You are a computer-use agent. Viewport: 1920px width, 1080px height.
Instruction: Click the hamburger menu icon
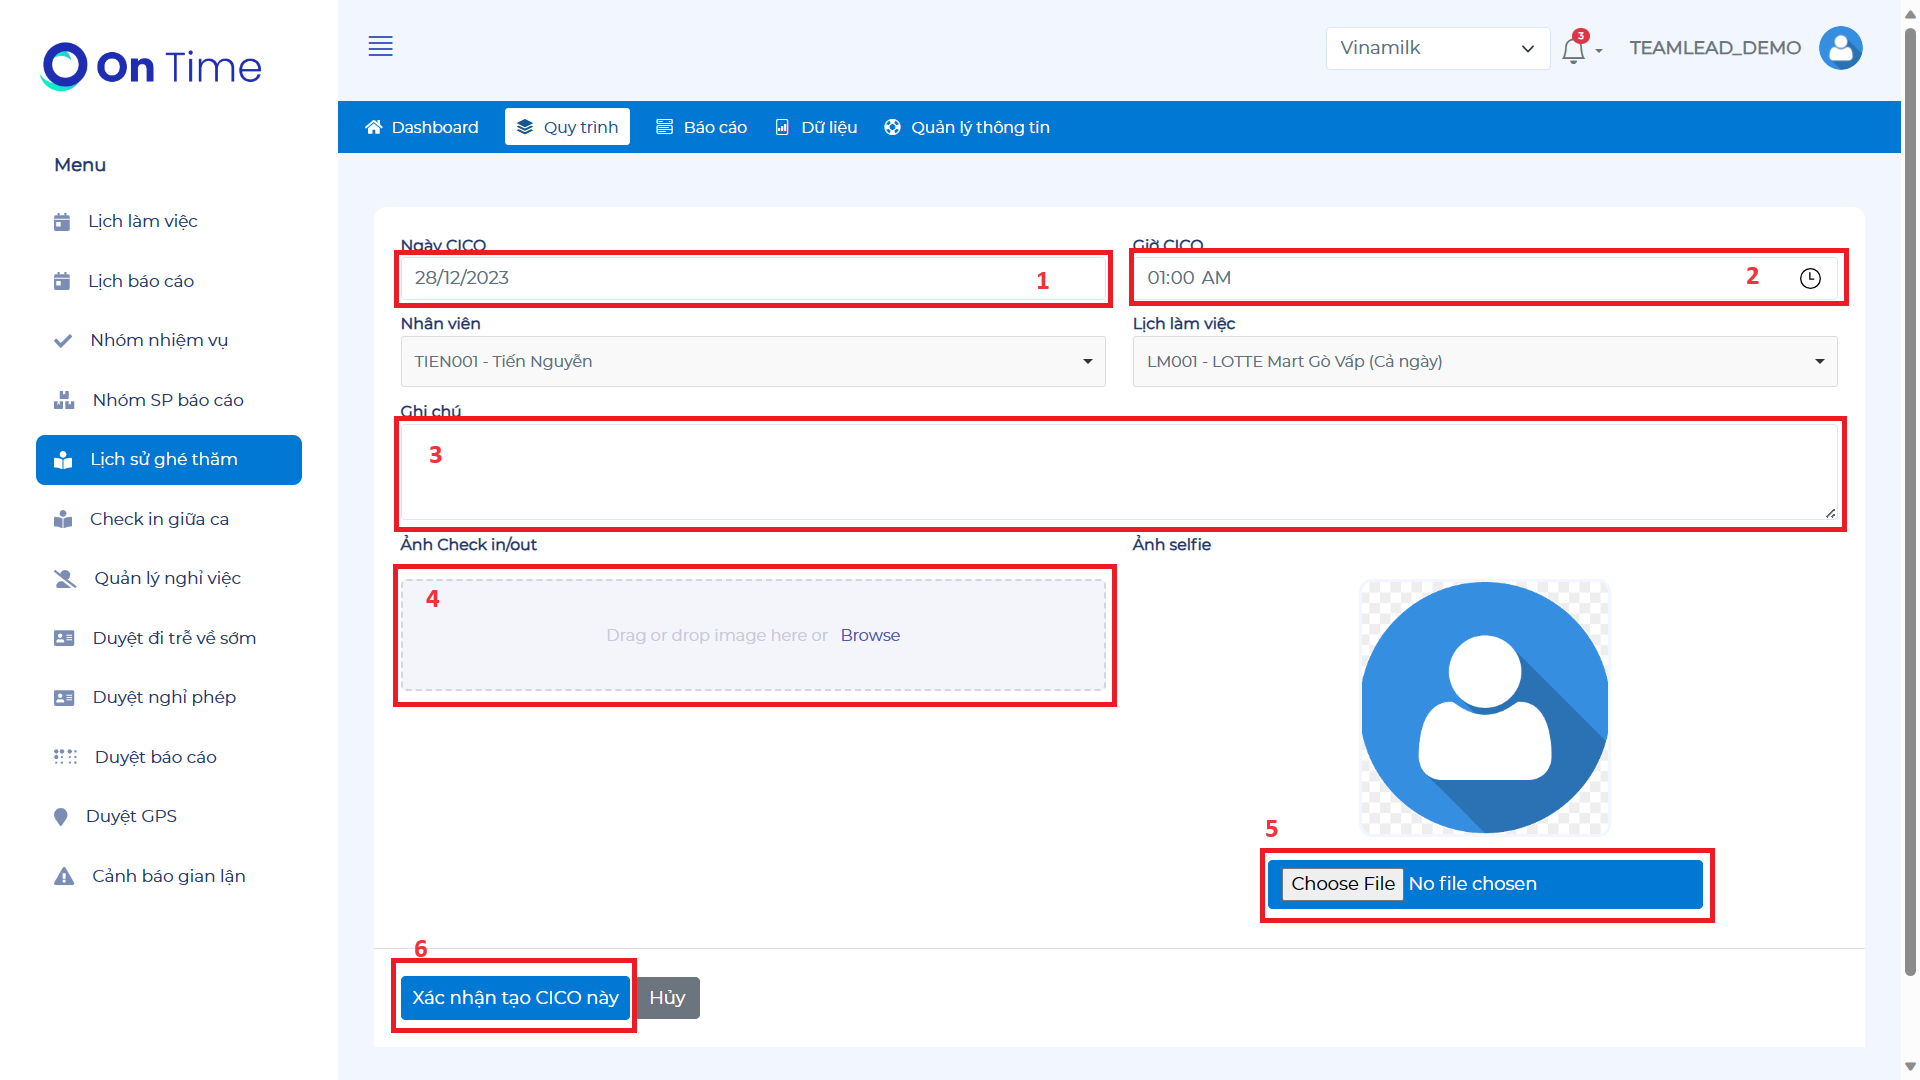coord(380,46)
